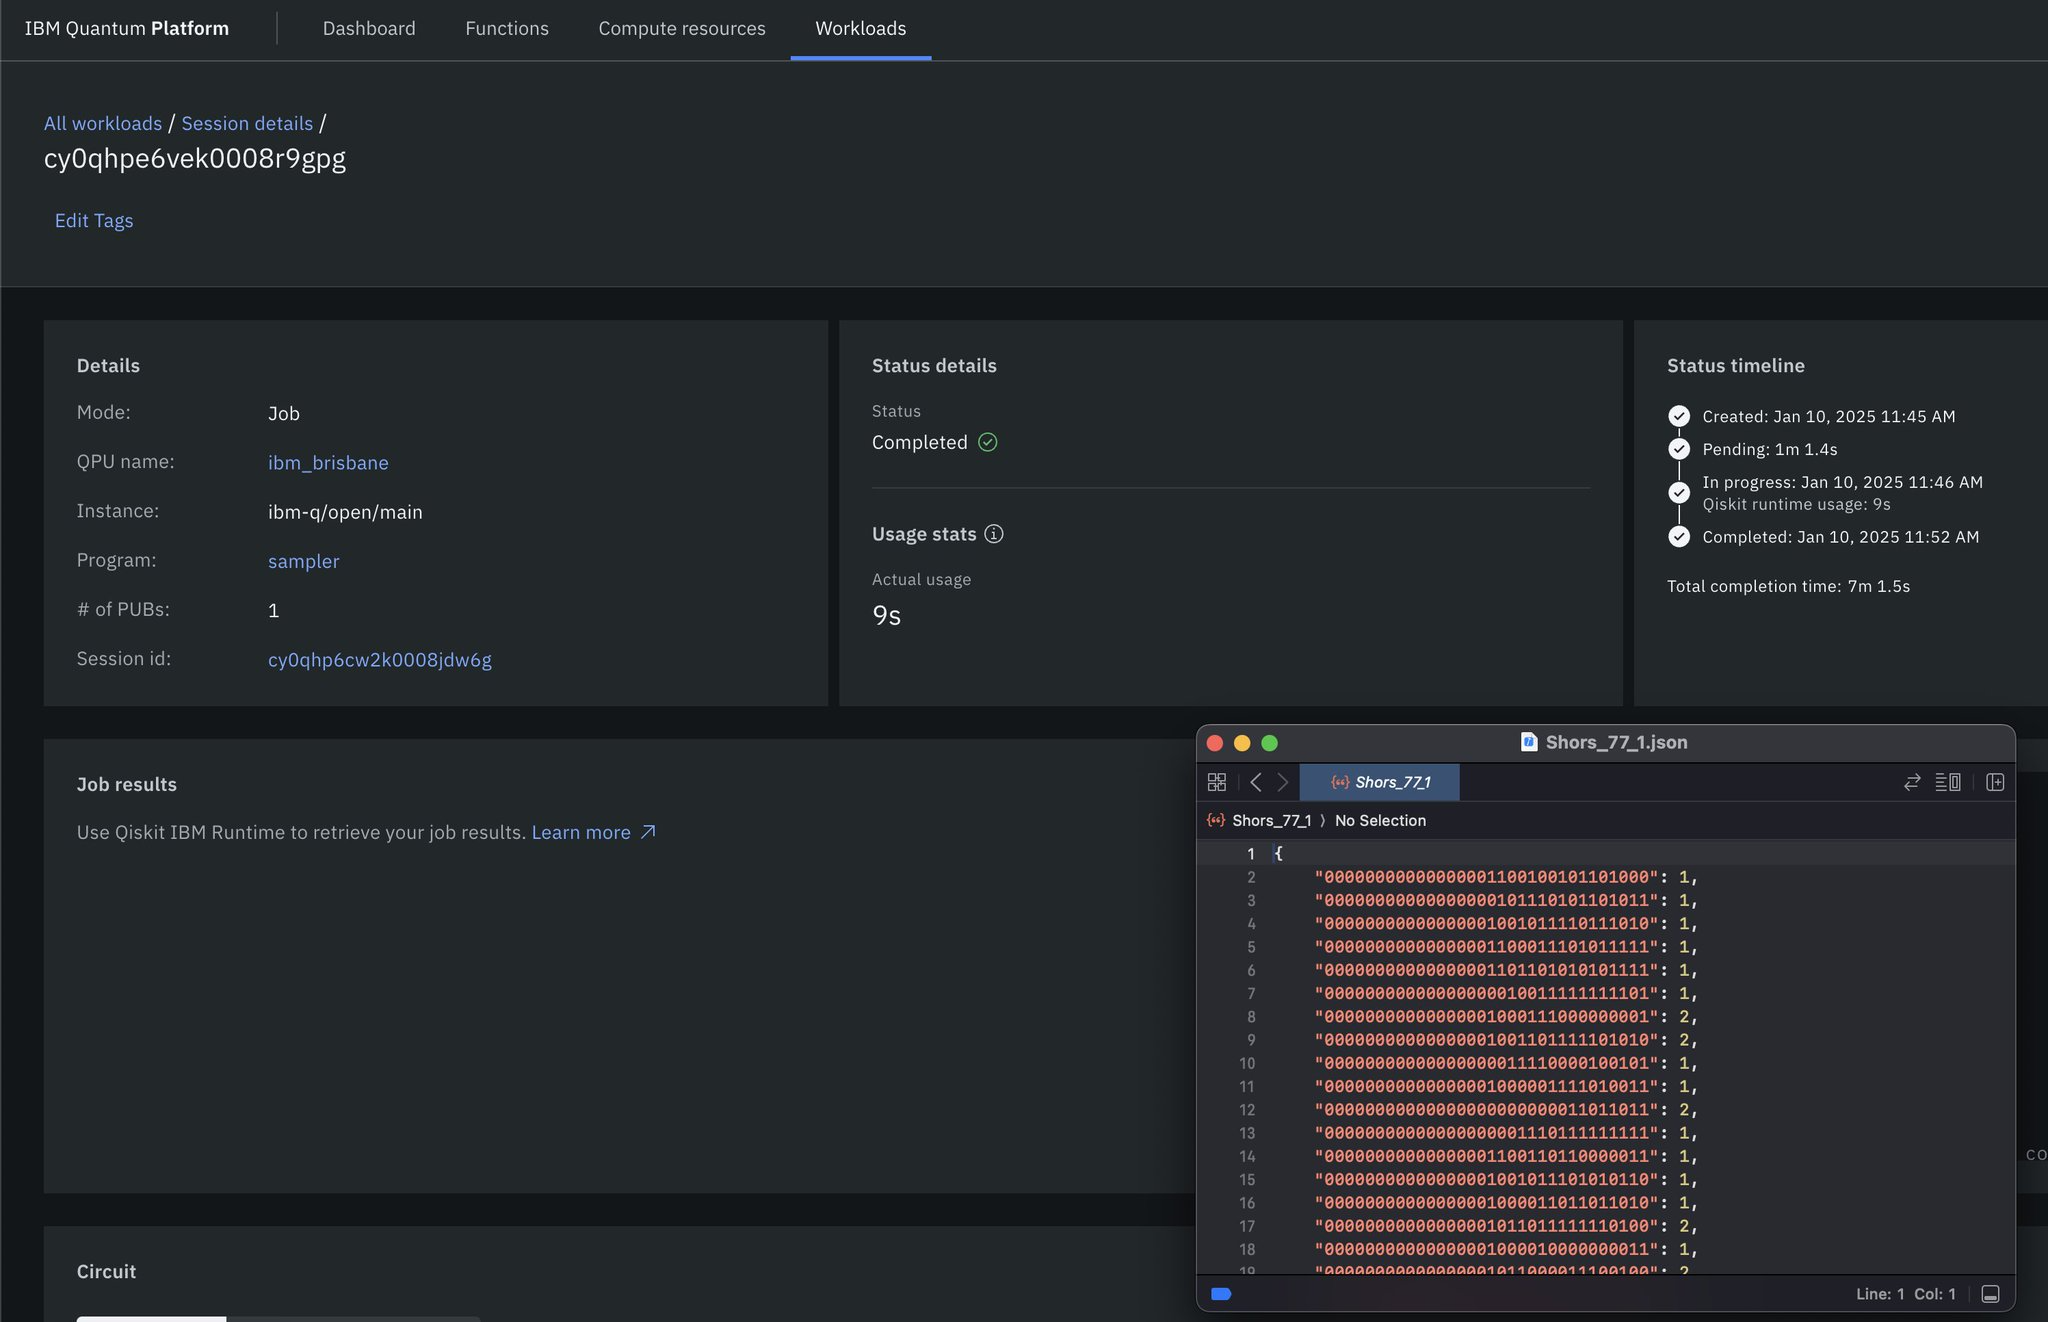The image size is (2048, 1322).
Task: Click the swap arrows editor options icon
Action: [x=1912, y=782]
